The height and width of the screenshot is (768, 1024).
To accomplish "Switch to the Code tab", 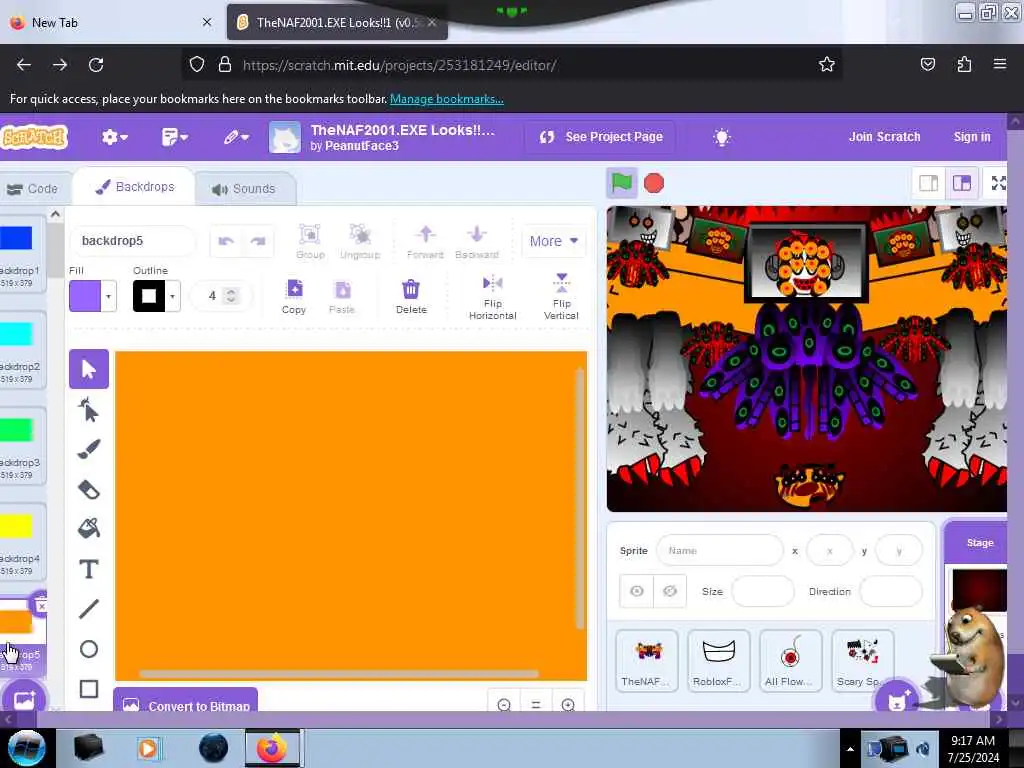I will [33, 189].
